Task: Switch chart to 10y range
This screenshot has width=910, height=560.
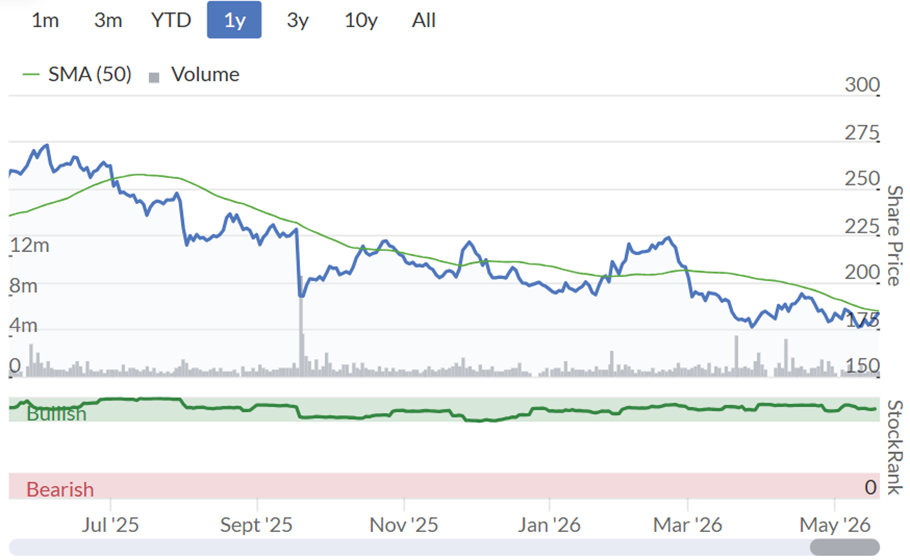Action: coord(361,20)
